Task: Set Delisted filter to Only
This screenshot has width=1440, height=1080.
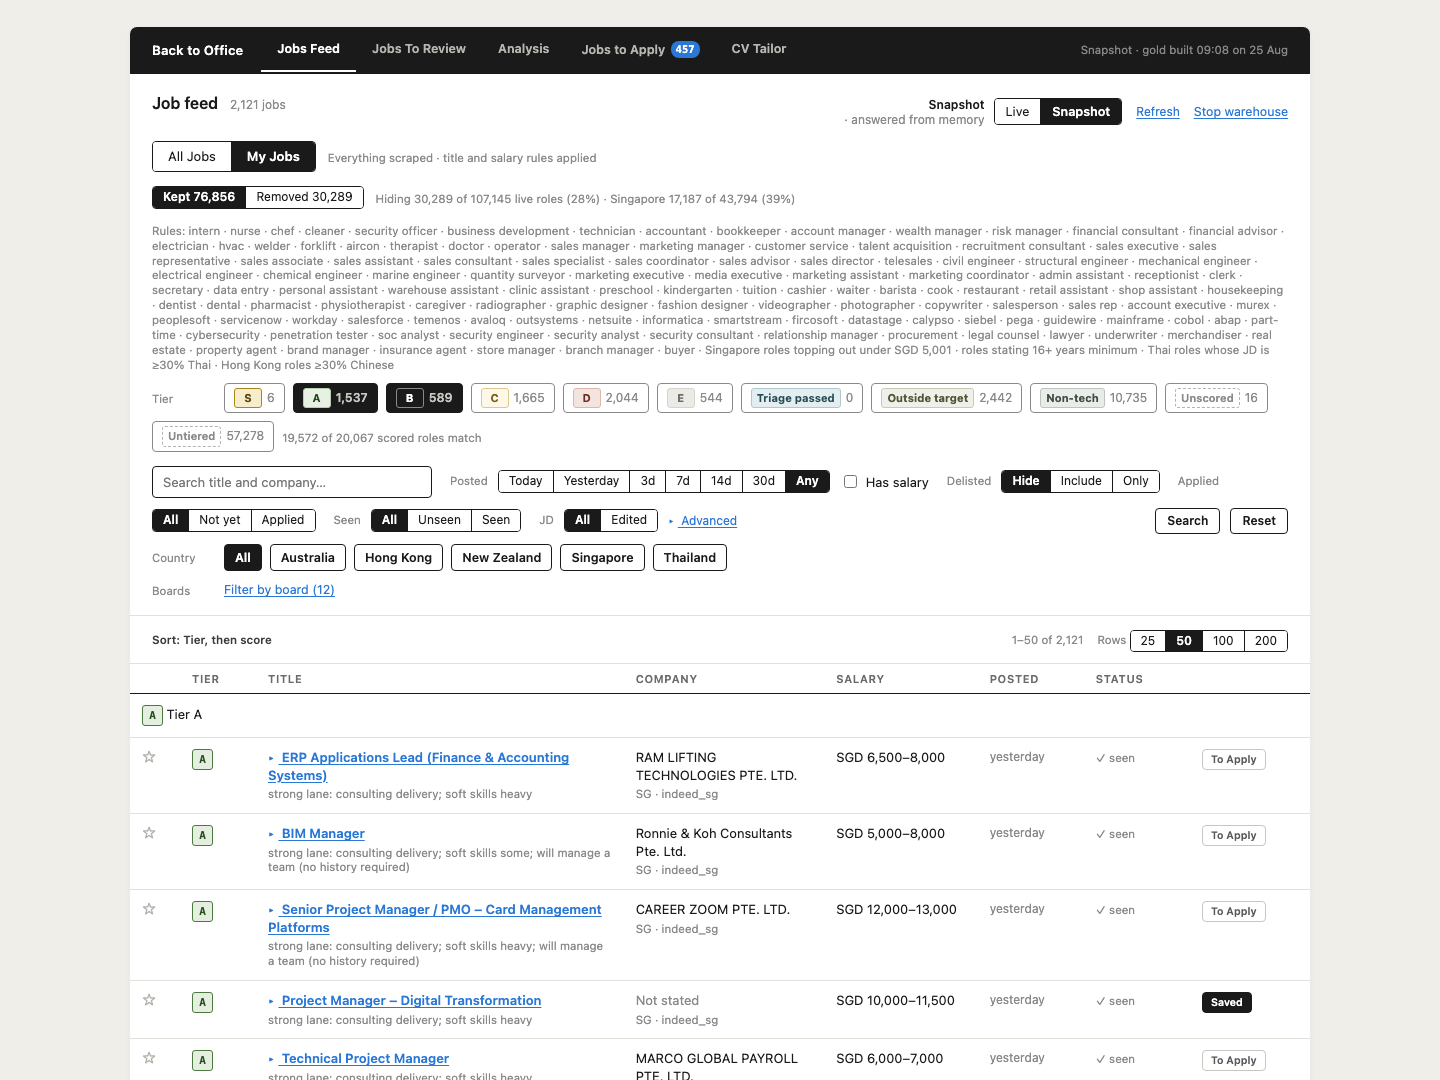Action: [1136, 481]
